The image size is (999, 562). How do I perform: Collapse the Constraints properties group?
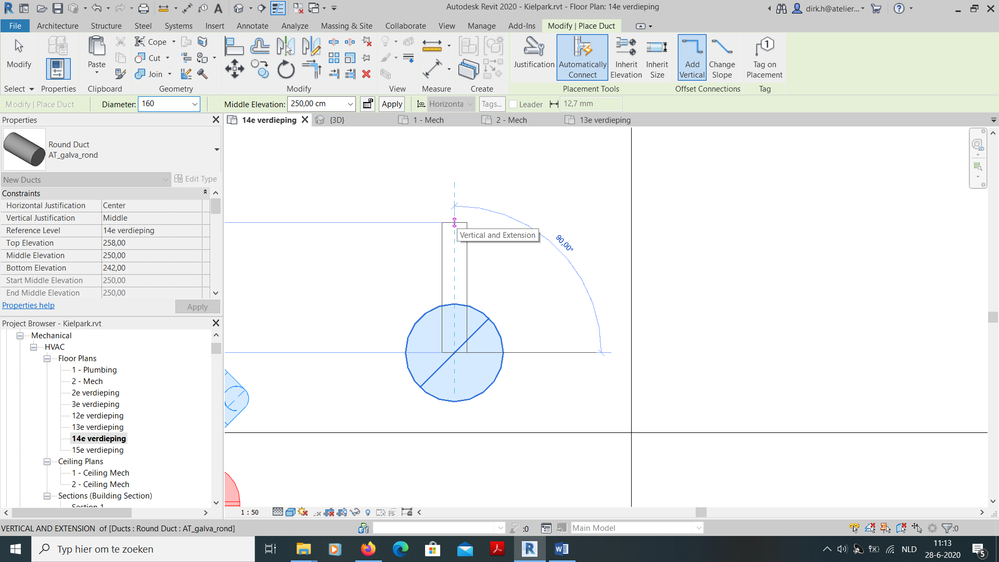(x=205, y=192)
